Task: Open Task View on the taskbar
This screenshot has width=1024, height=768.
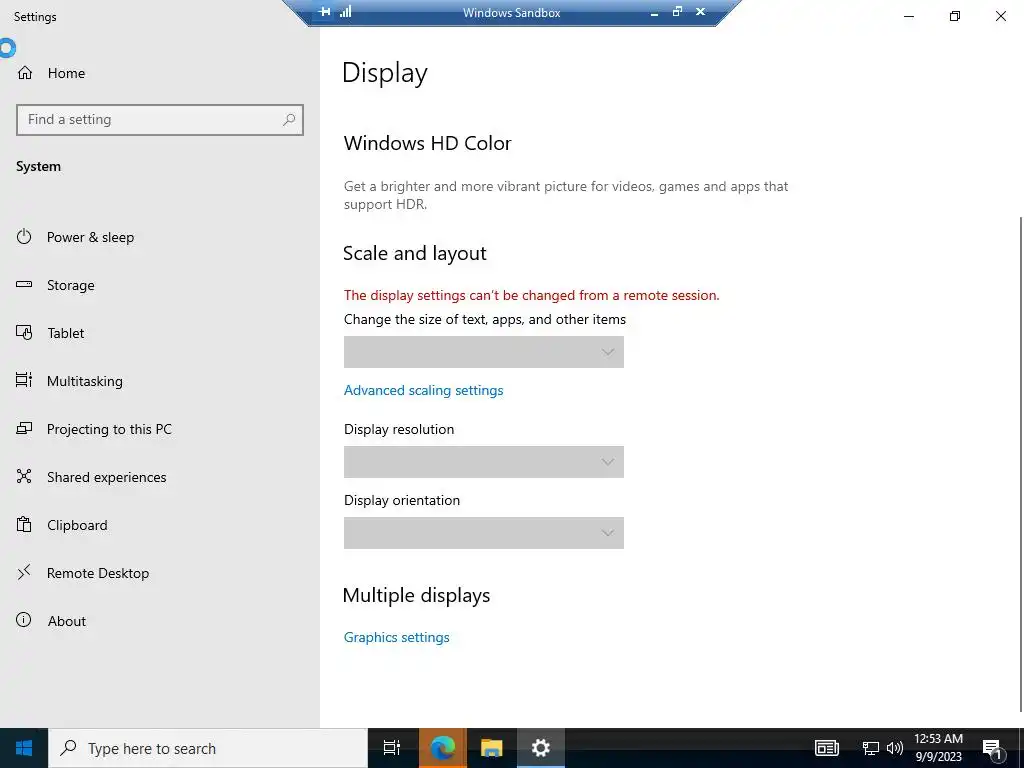Action: 392,748
